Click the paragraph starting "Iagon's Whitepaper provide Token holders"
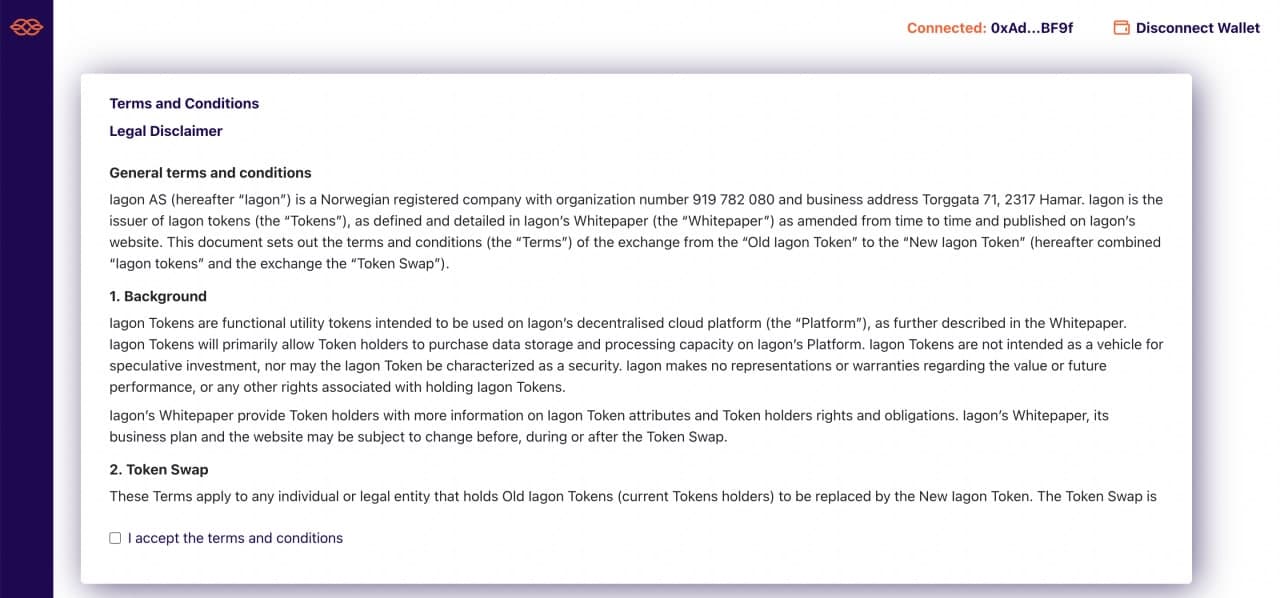The height and width of the screenshot is (598, 1280). coord(609,426)
